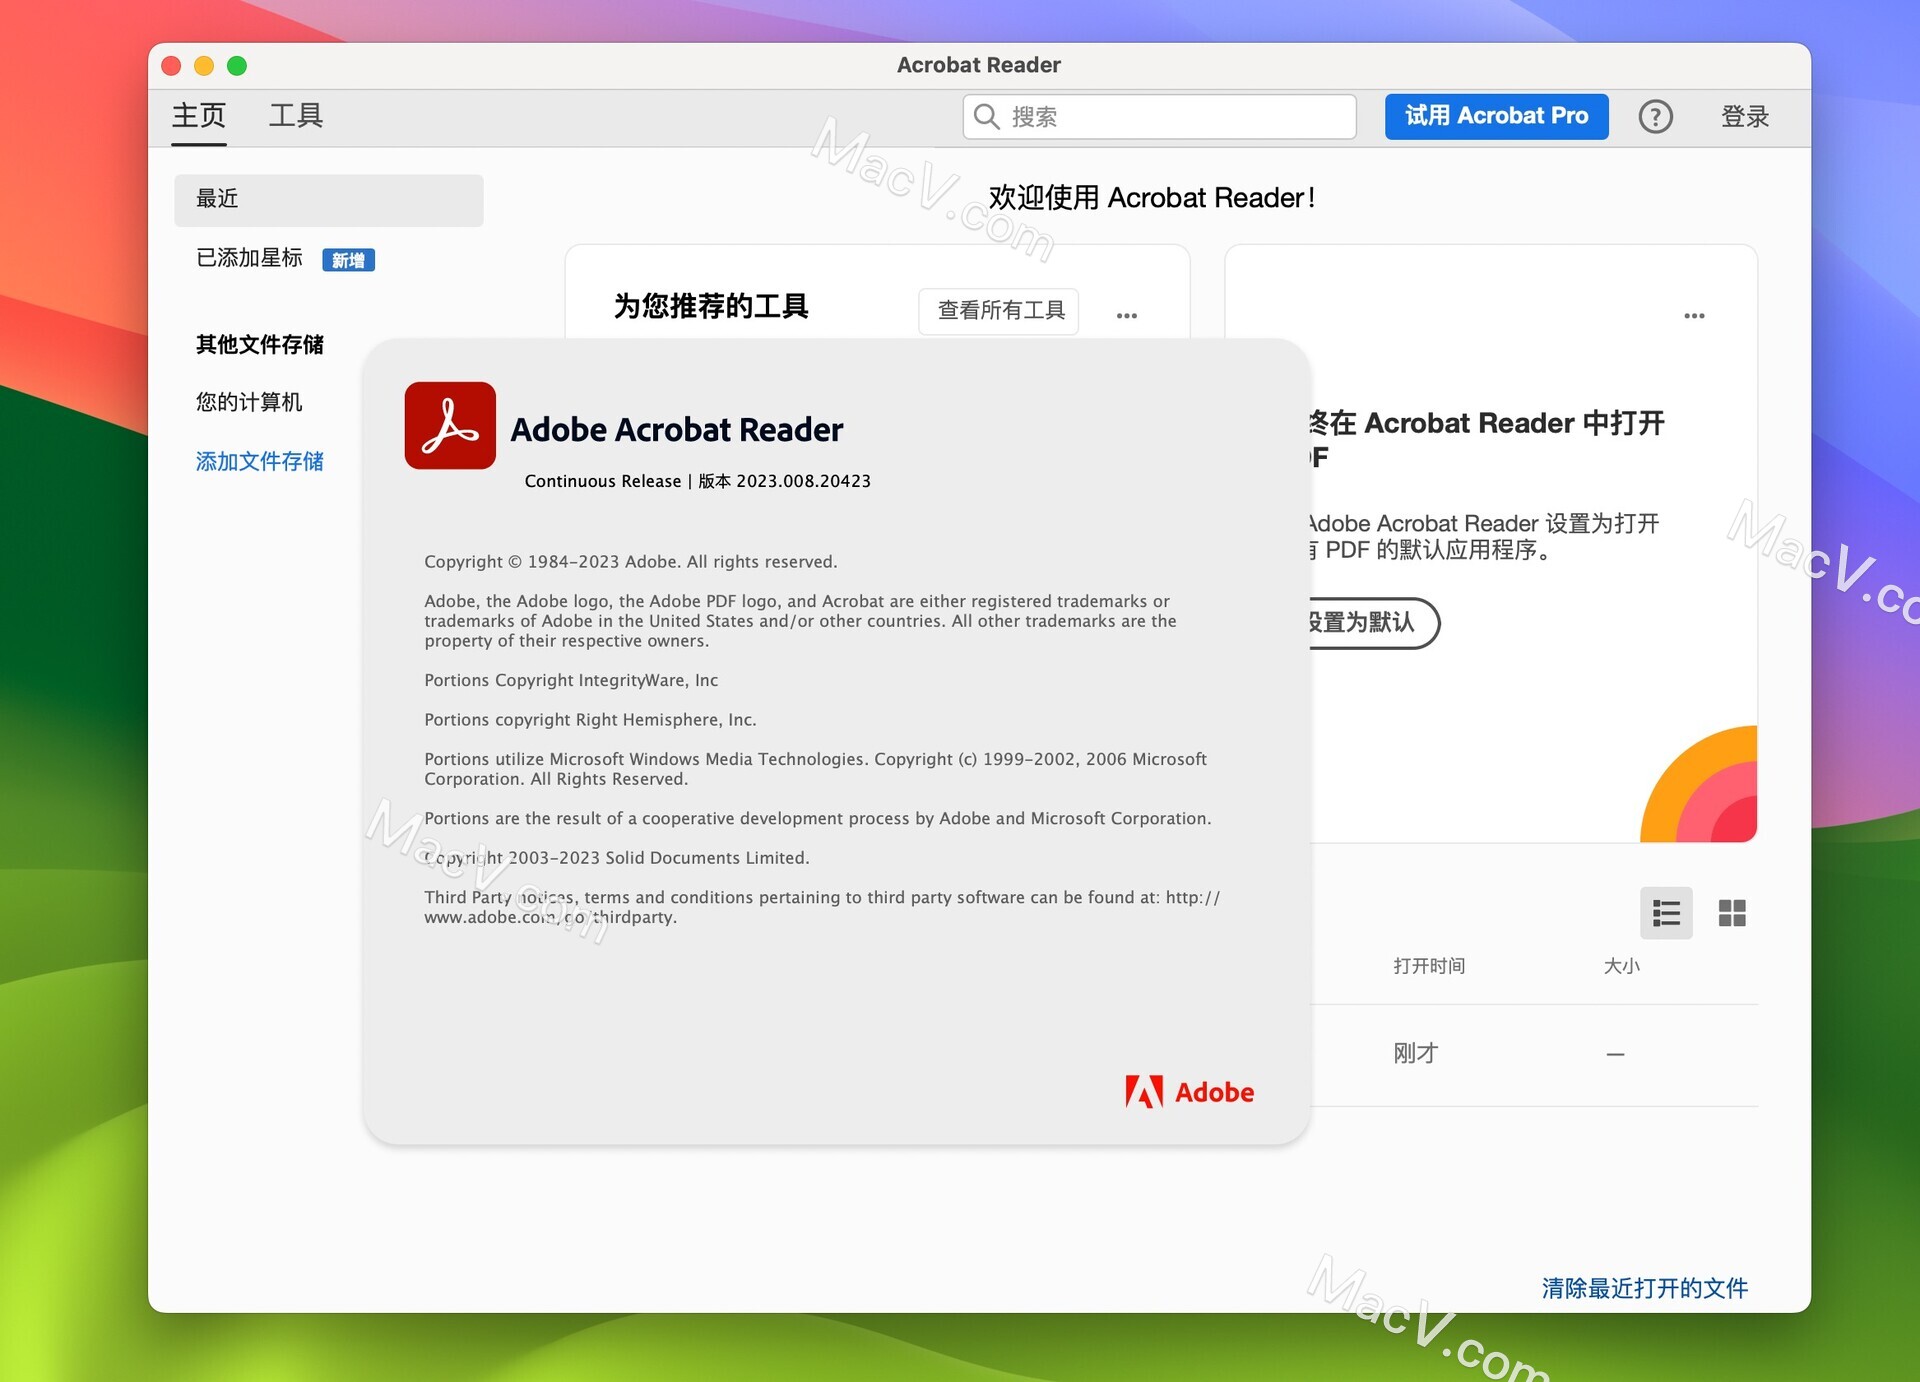The image size is (1920, 1382).
Task: Click the 'Copyright © 1984–2023 Adobe' line
Action: (x=630, y=562)
